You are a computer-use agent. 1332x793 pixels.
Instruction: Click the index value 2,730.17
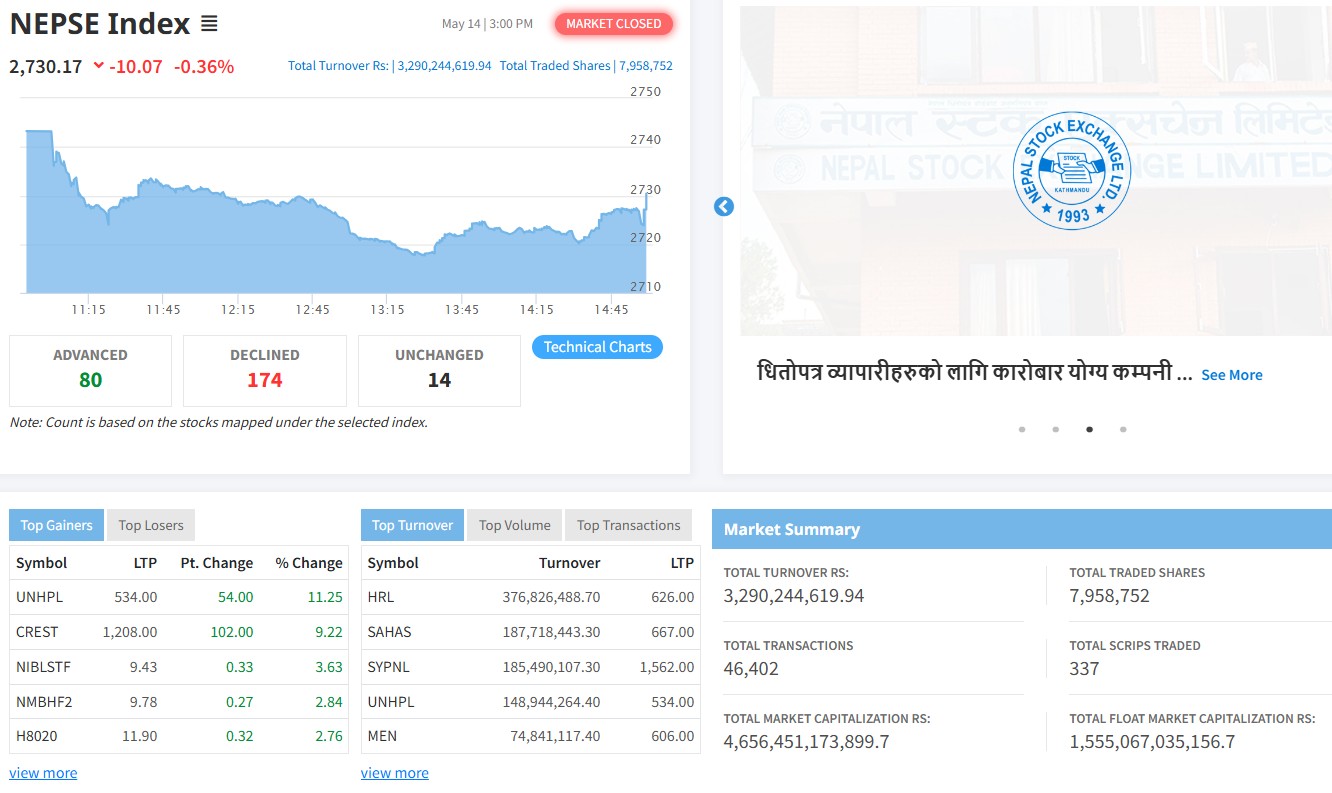coord(46,66)
